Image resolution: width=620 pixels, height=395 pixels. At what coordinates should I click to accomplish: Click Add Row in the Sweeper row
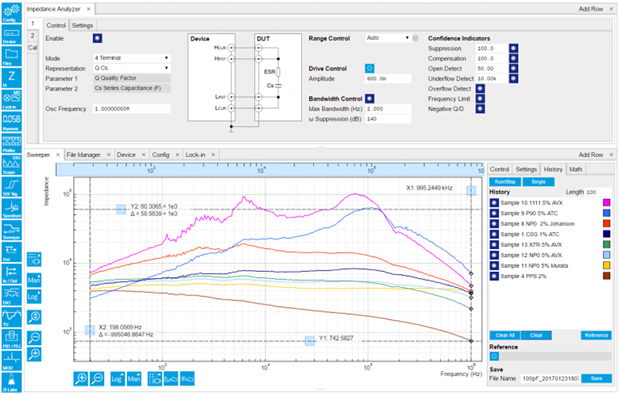[591, 155]
